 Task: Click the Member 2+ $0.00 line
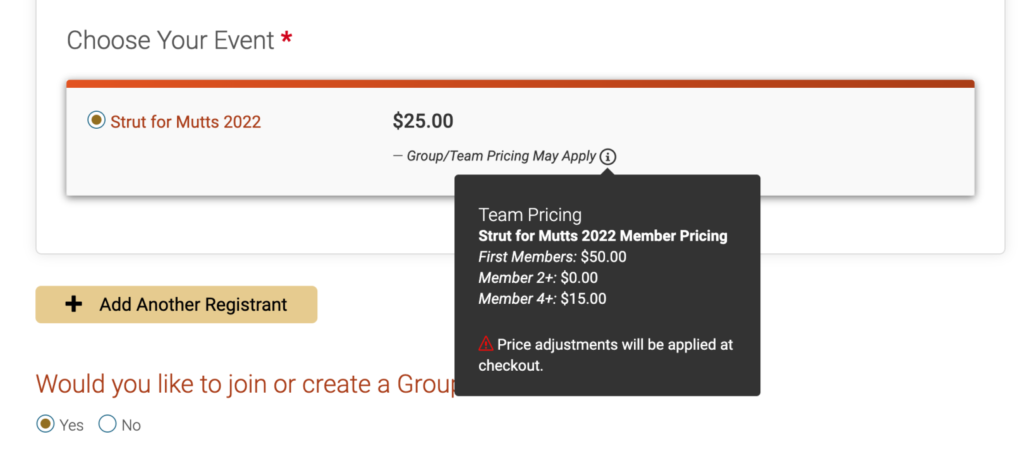tap(538, 278)
